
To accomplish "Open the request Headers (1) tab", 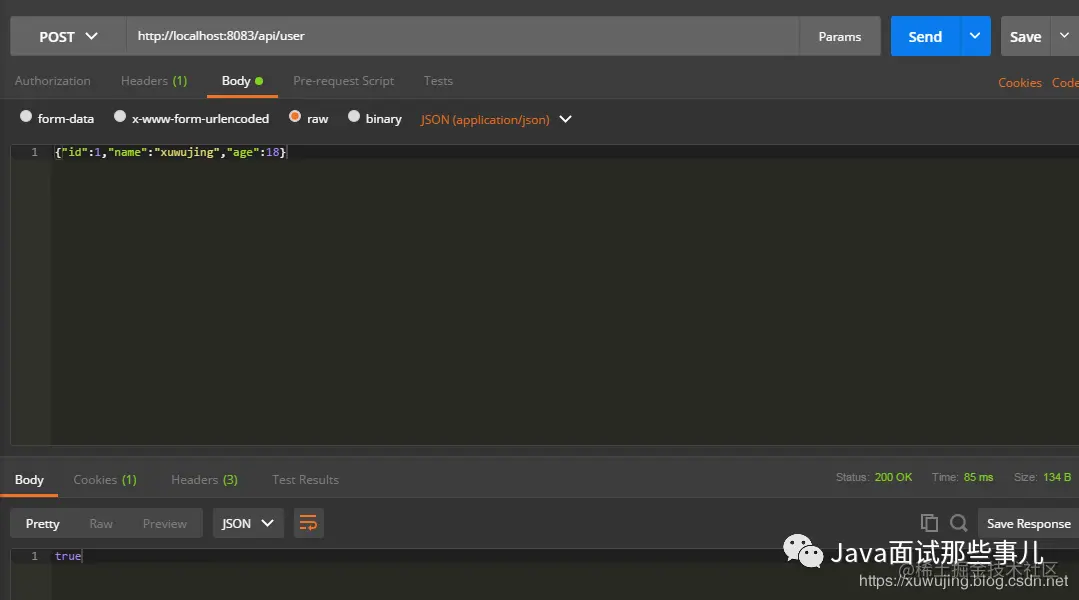I will 154,81.
